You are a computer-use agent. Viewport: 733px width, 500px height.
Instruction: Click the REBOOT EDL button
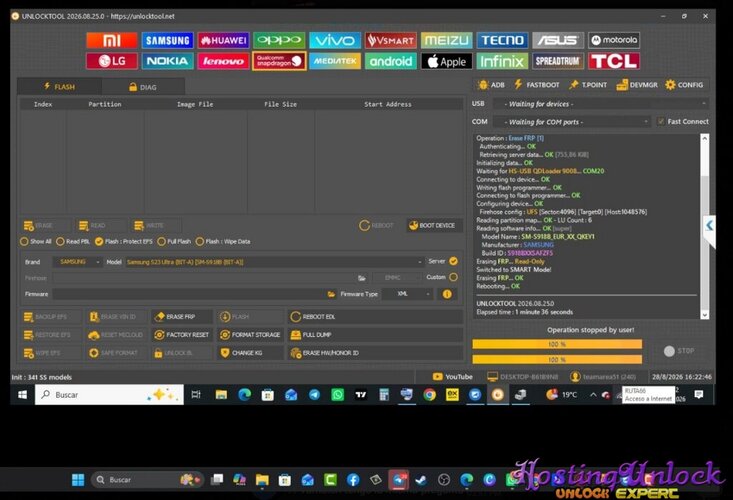(375, 317)
